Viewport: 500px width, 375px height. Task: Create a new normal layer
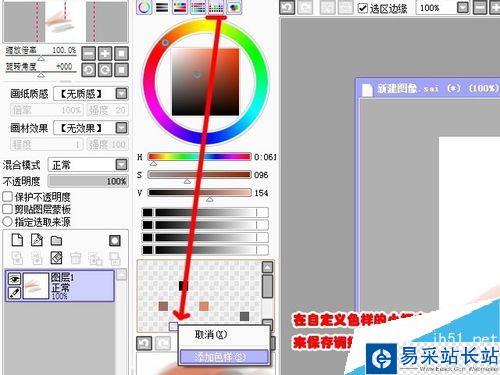(x=17, y=240)
